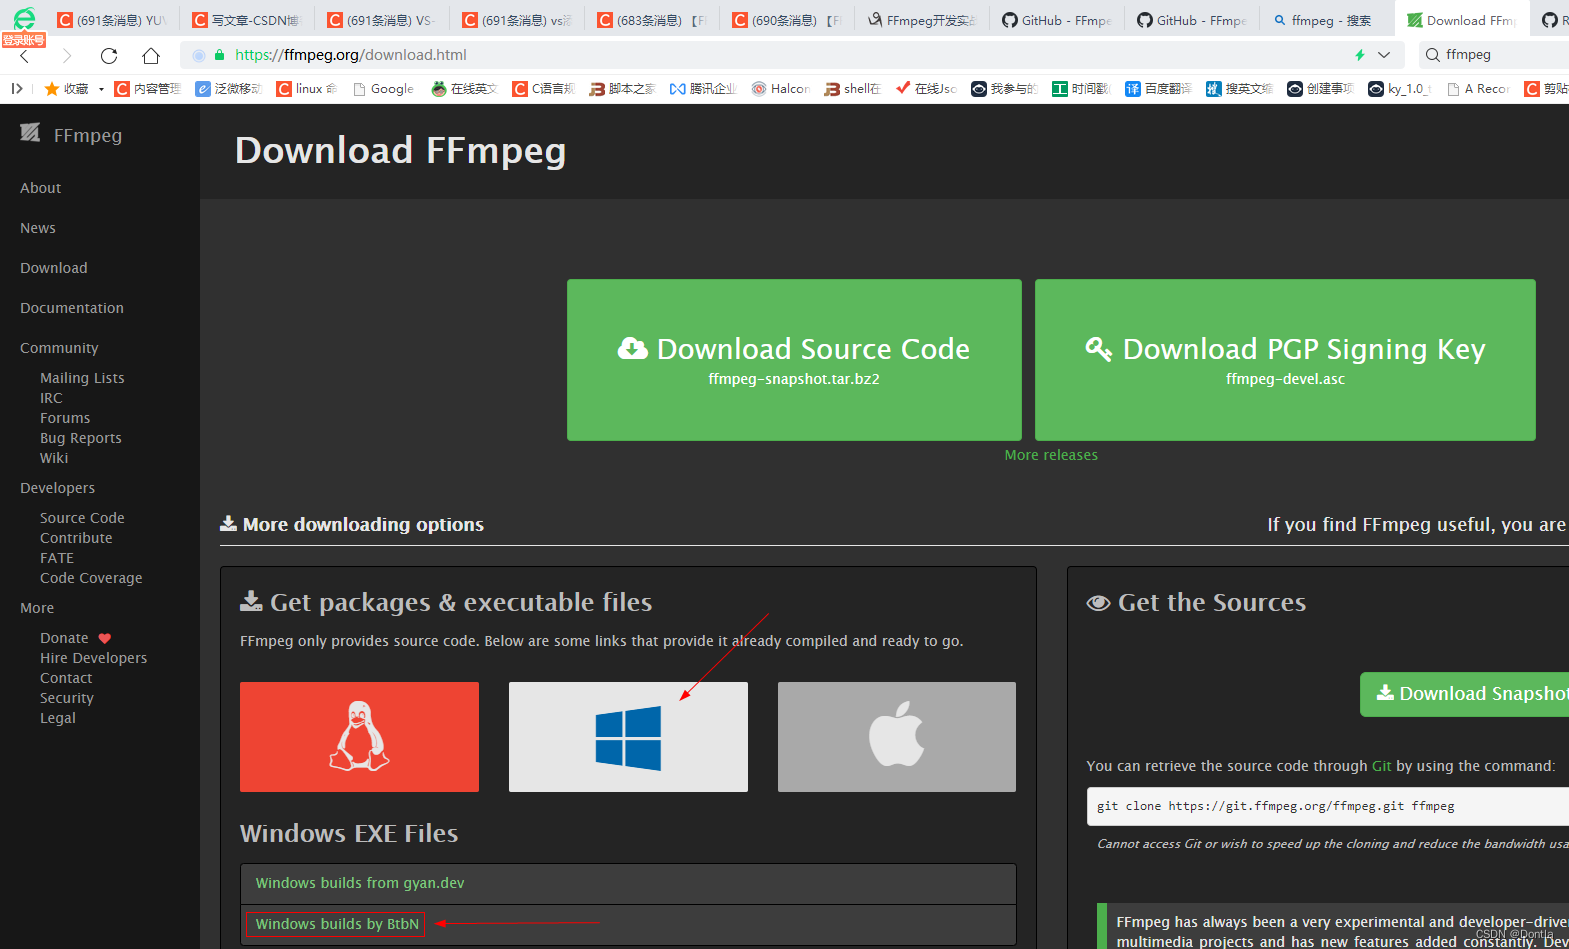Click the browser back arrow
The height and width of the screenshot is (949, 1569).
[25, 55]
